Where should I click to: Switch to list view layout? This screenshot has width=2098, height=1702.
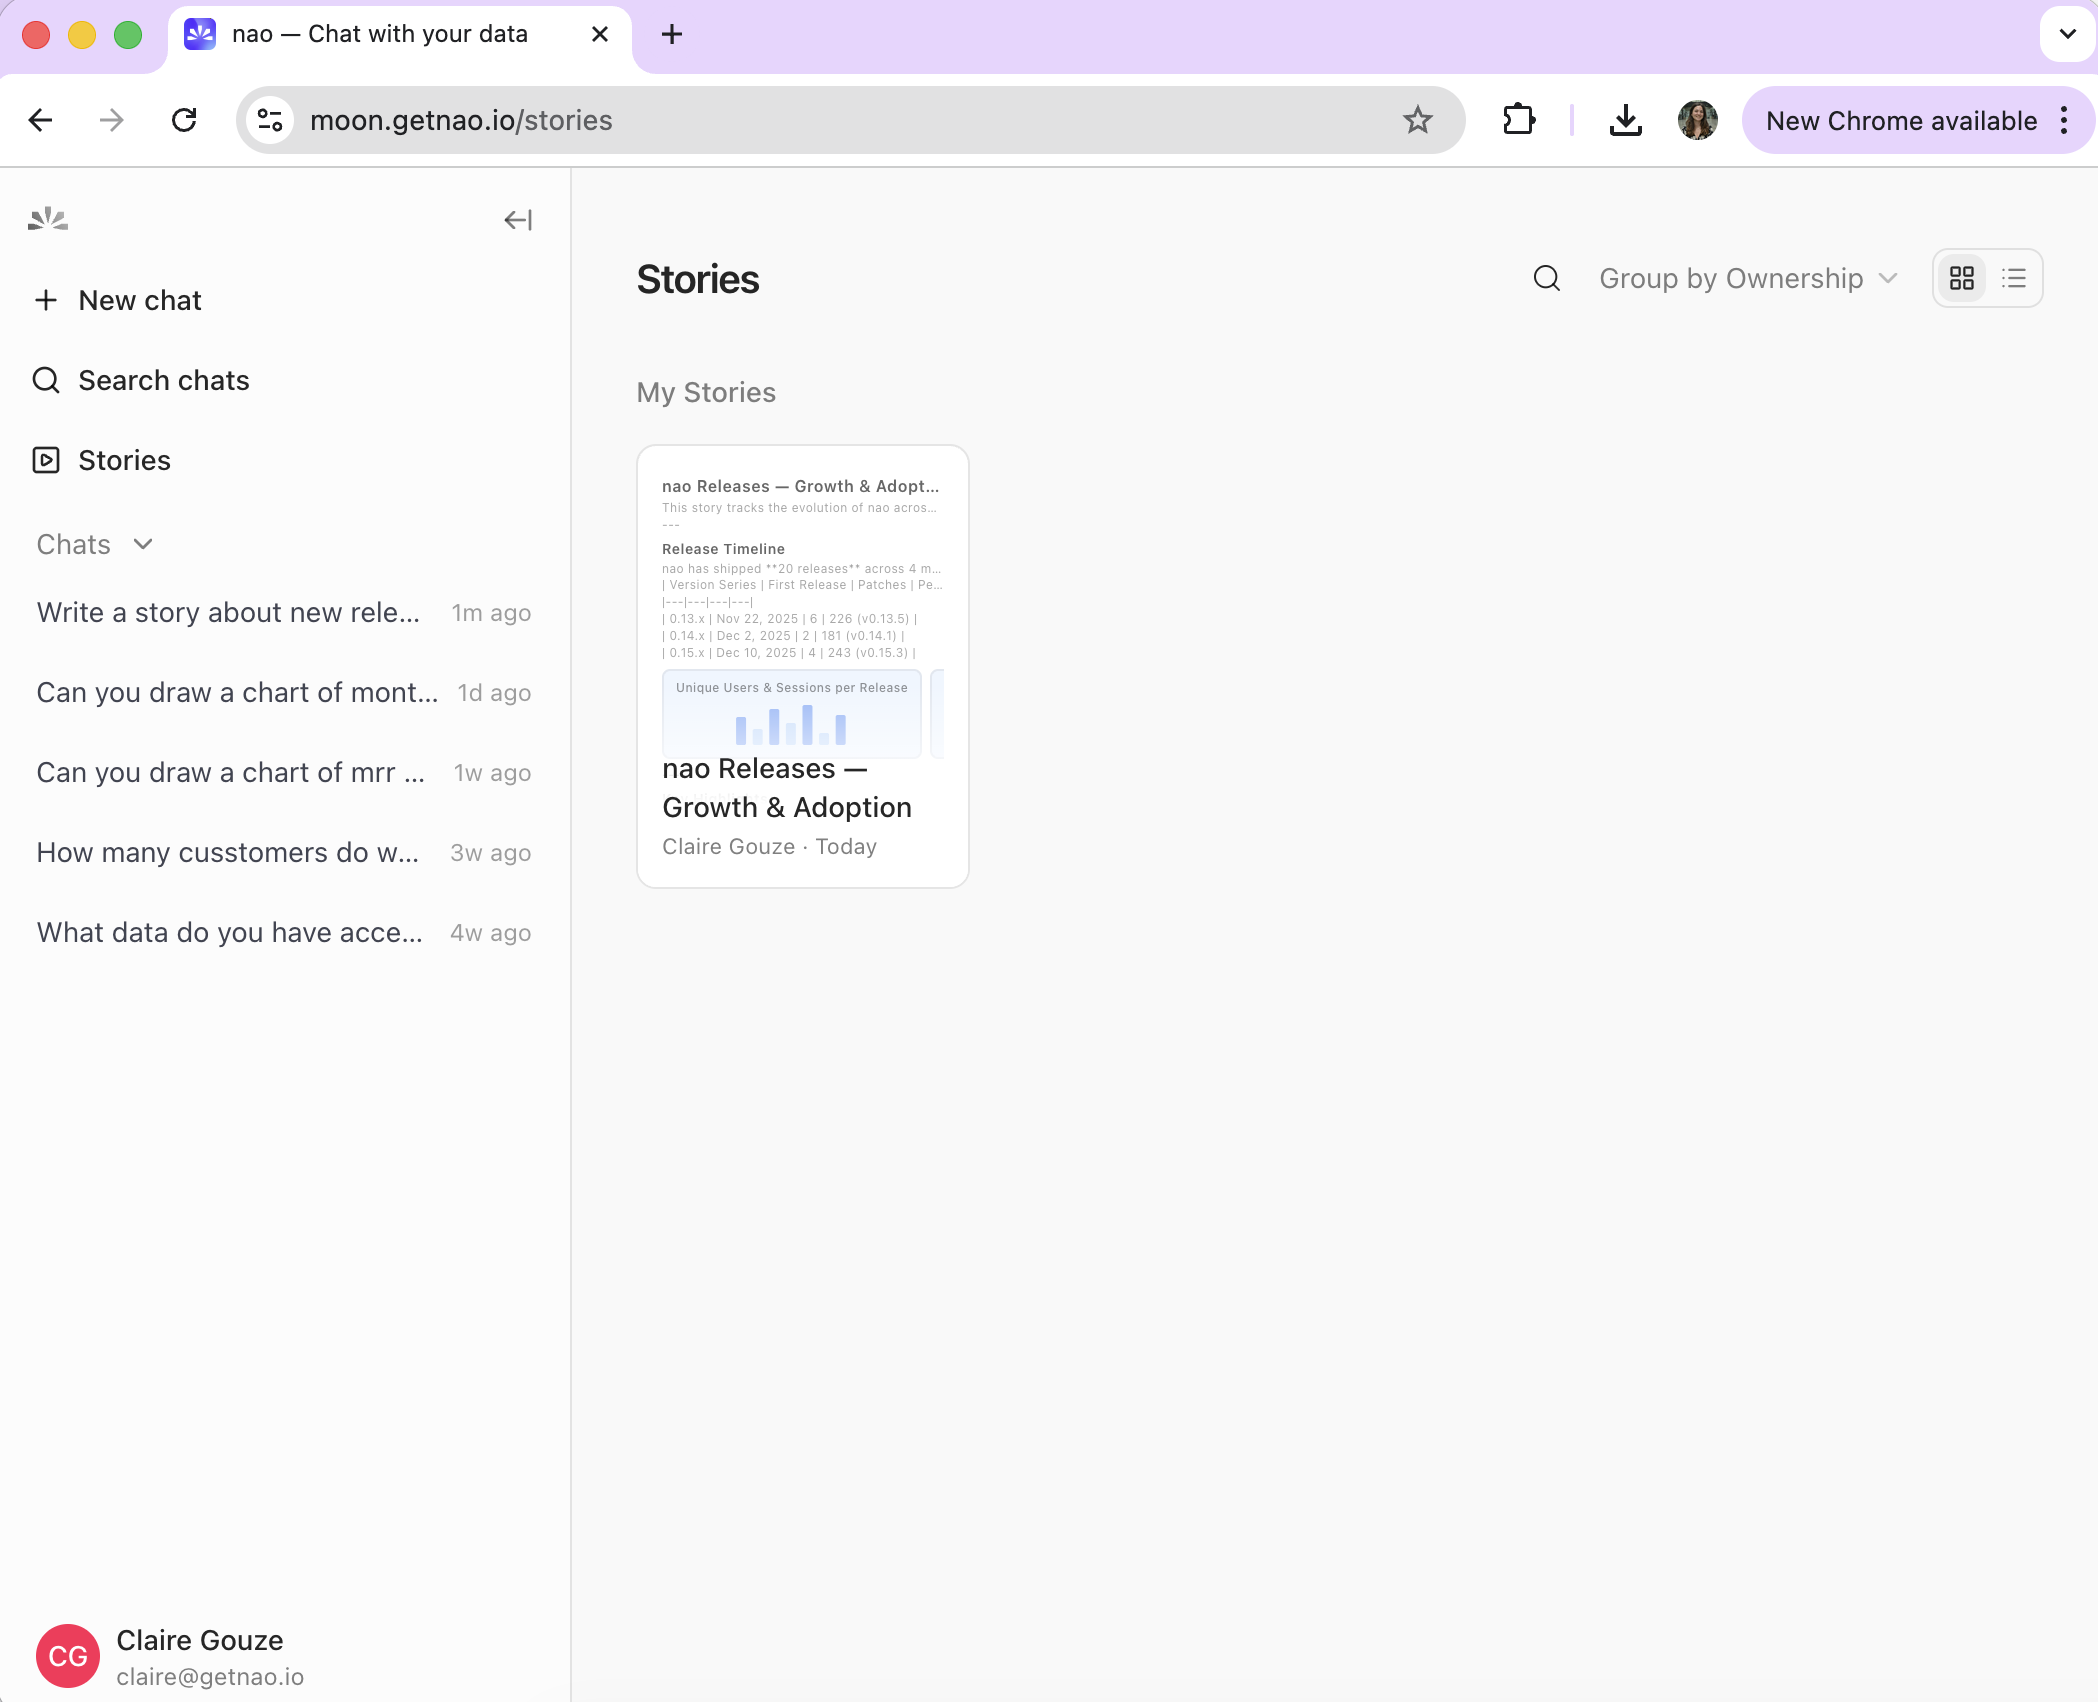2013,279
